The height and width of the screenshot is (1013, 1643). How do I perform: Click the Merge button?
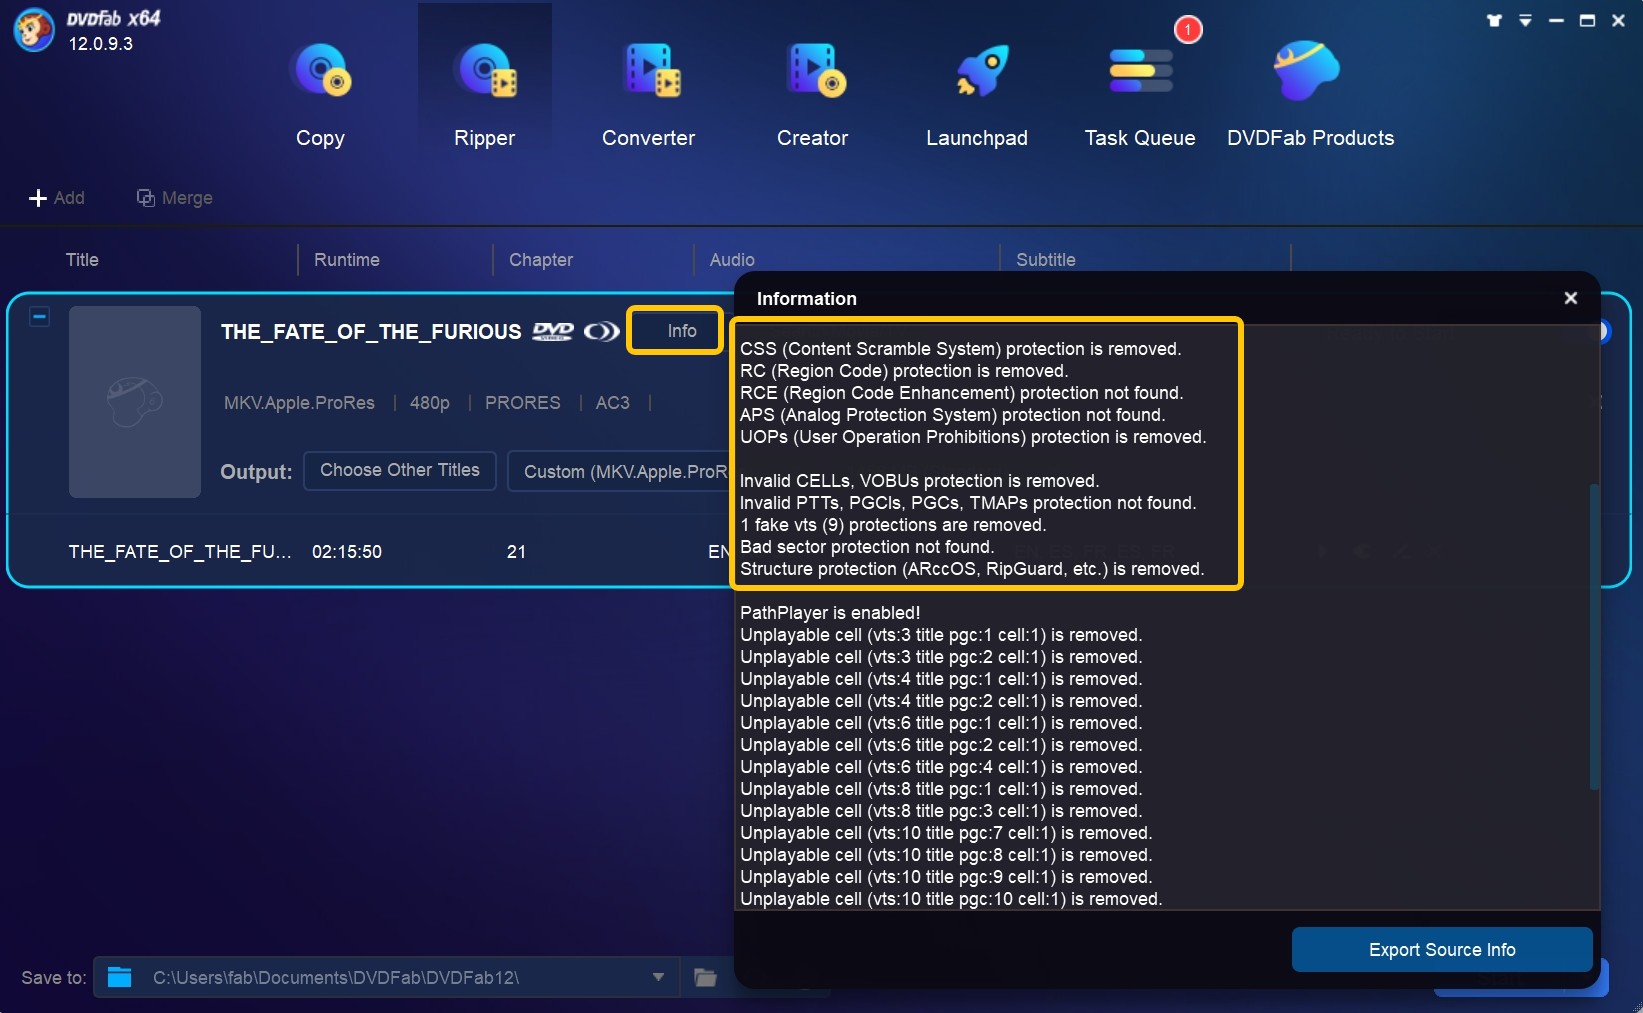click(x=175, y=198)
